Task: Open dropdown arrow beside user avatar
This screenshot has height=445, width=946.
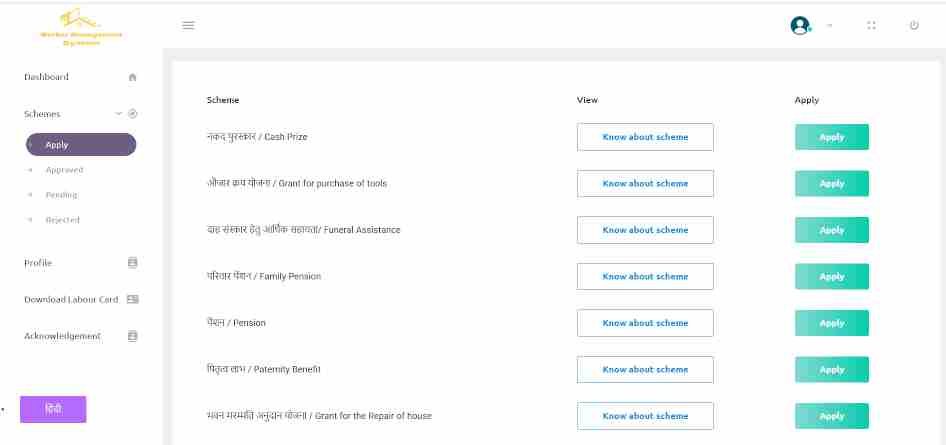Action: coord(829,25)
